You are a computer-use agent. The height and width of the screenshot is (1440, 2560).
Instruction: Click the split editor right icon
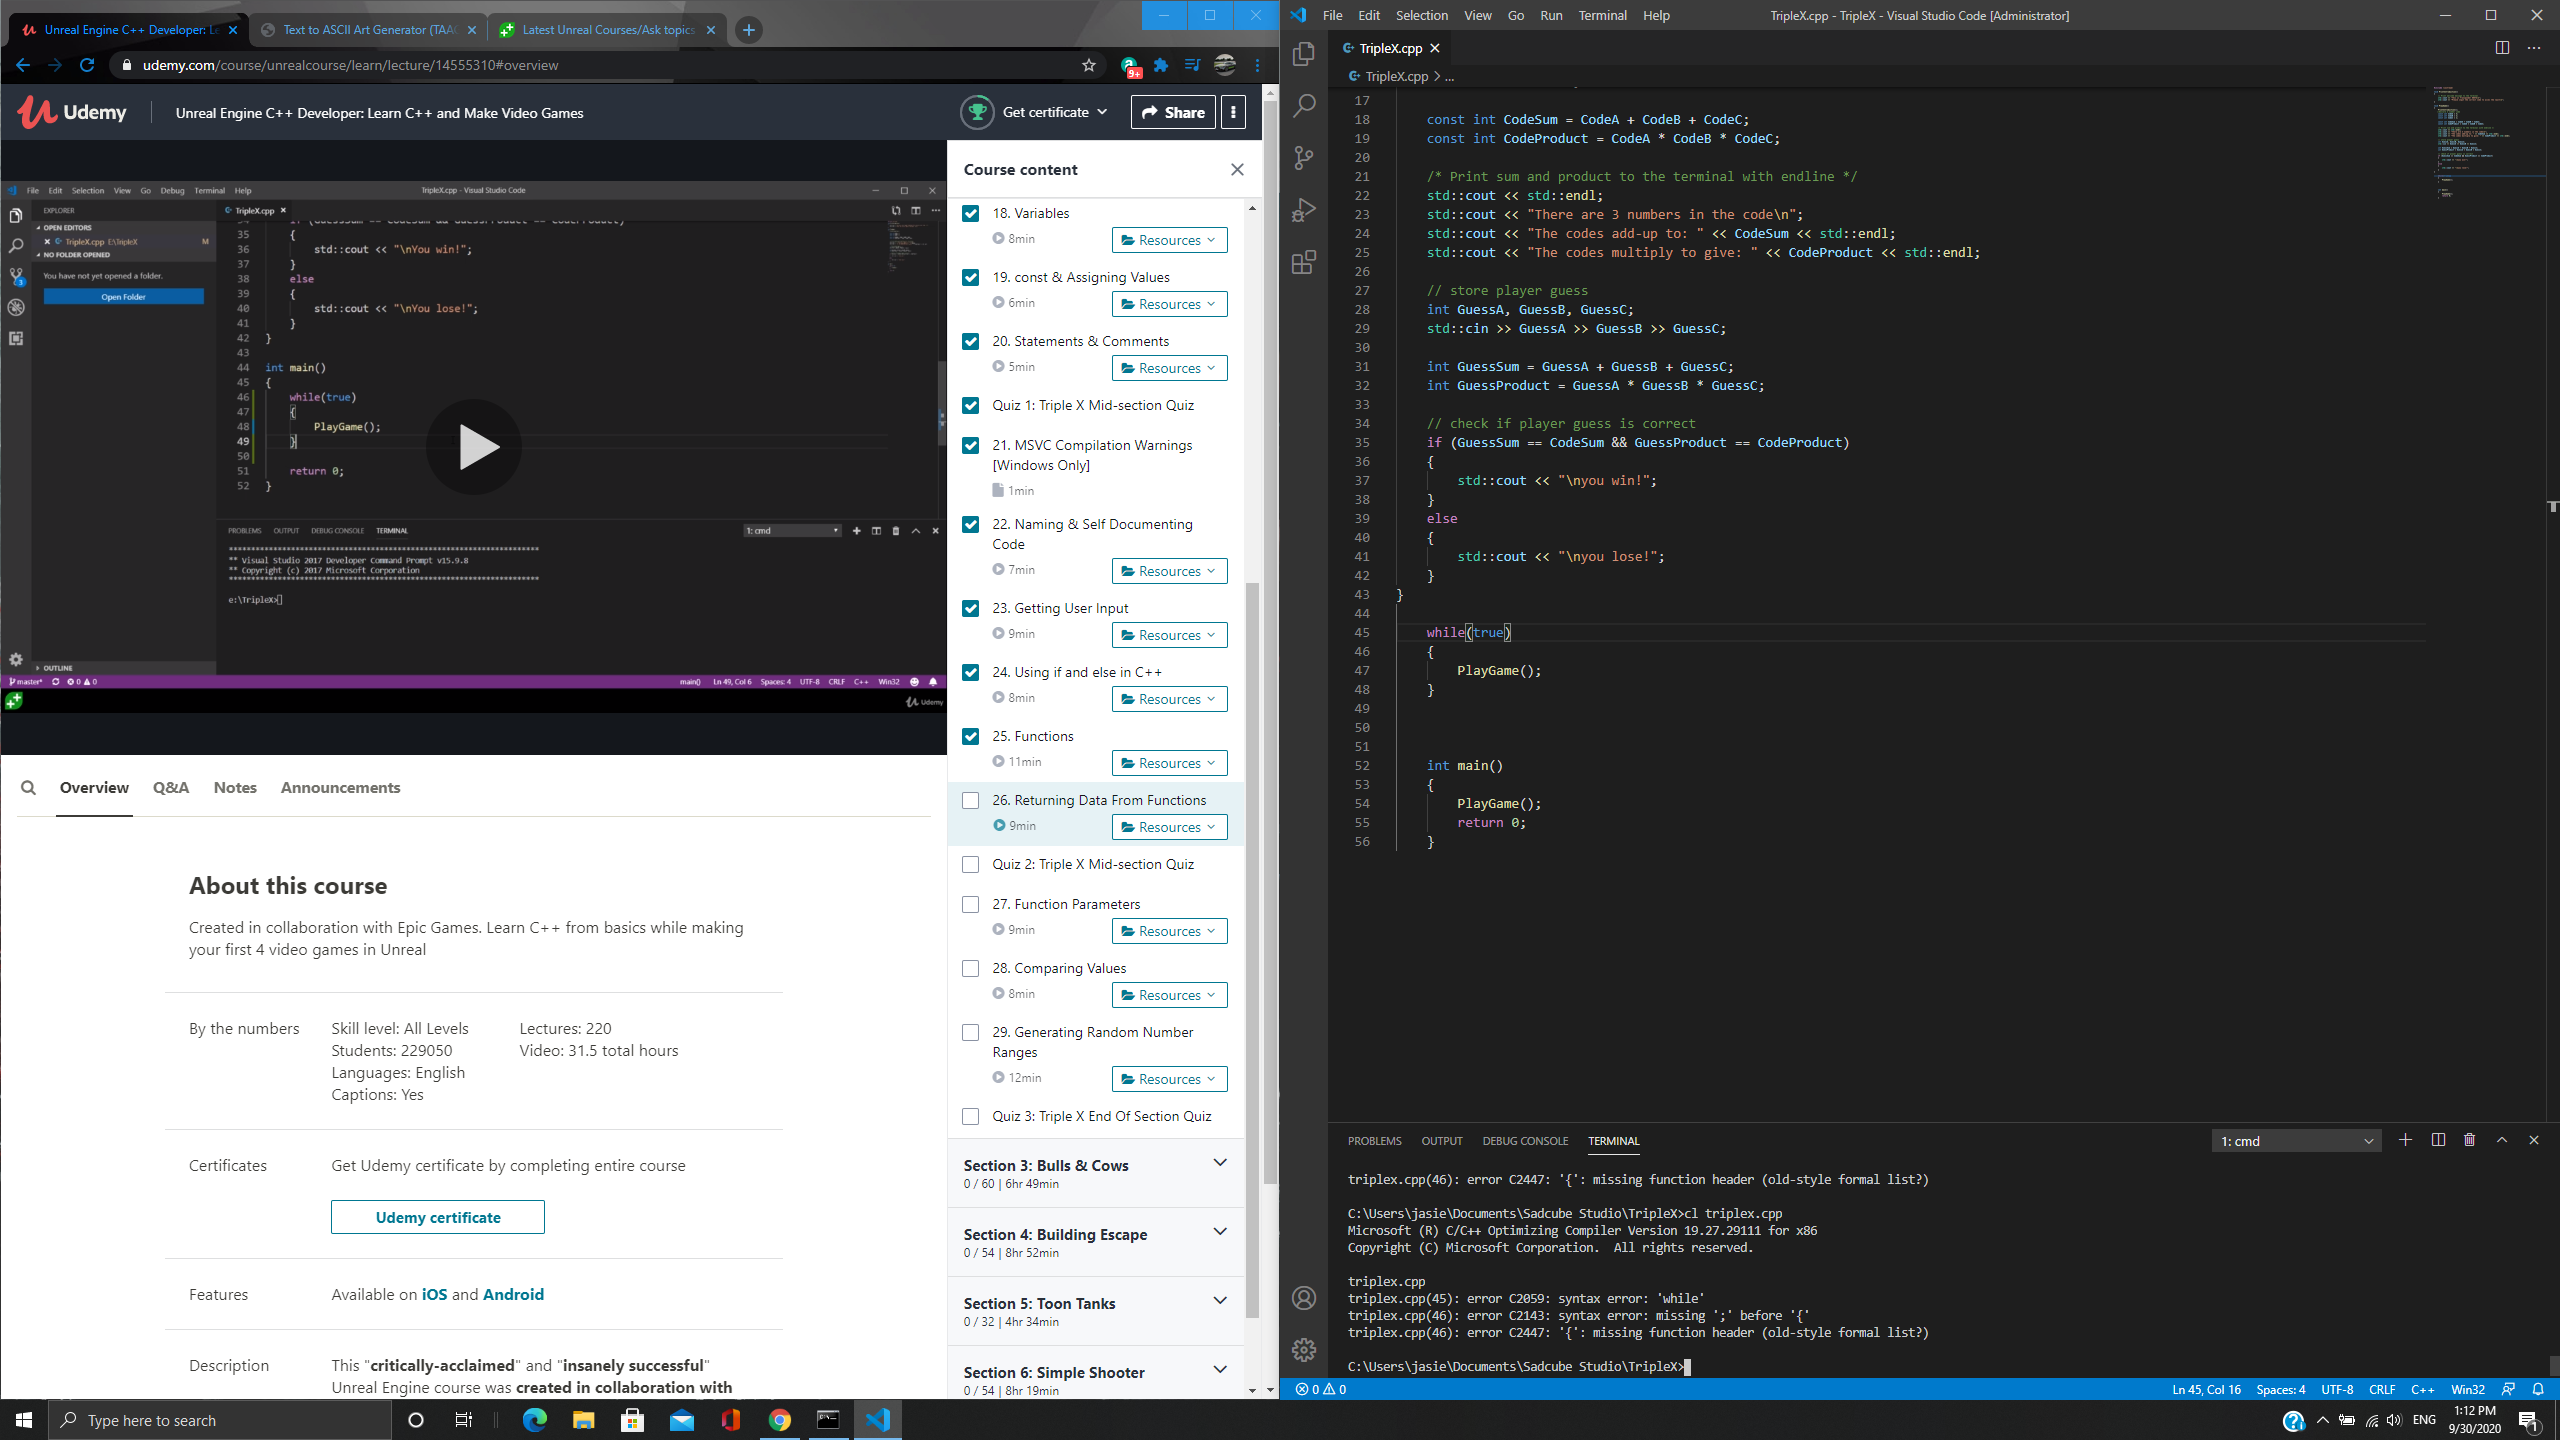[x=2502, y=48]
